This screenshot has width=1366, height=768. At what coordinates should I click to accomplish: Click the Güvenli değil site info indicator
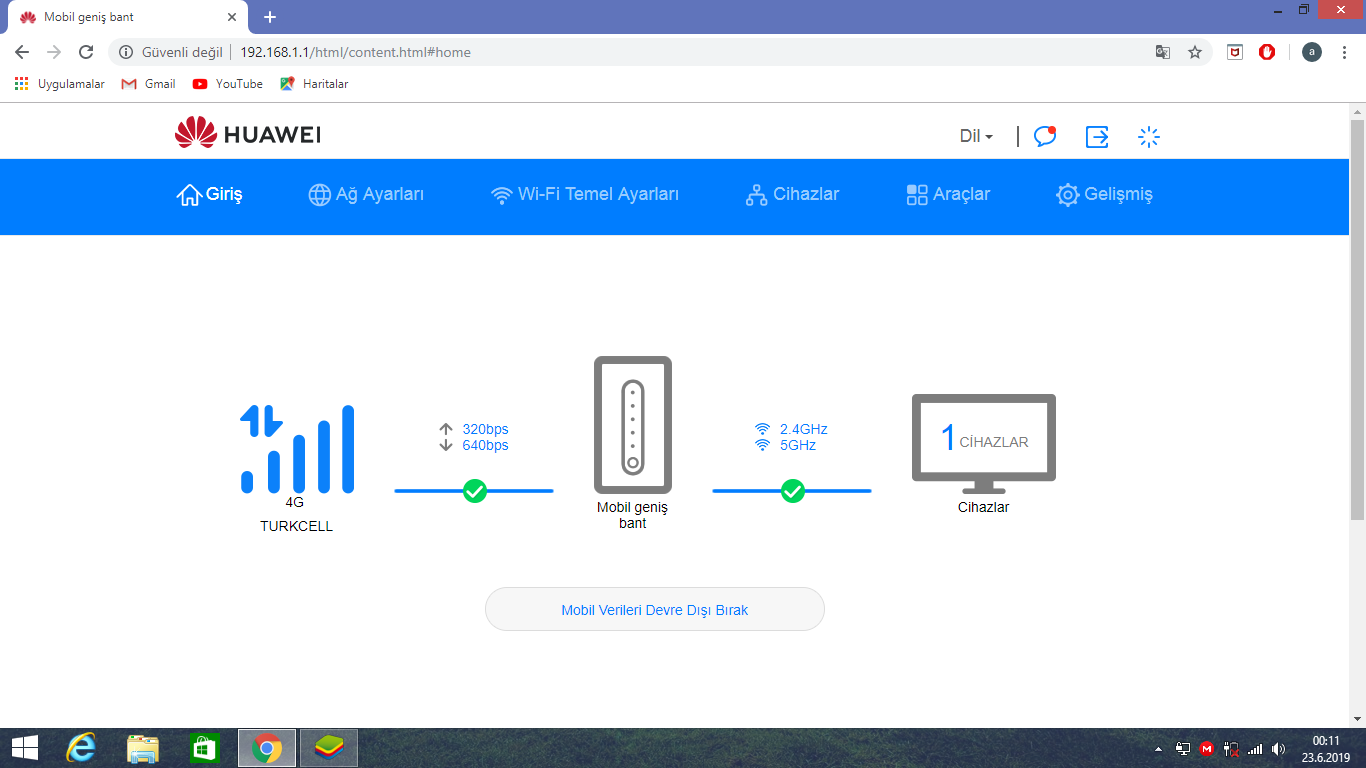click(171, 52)
